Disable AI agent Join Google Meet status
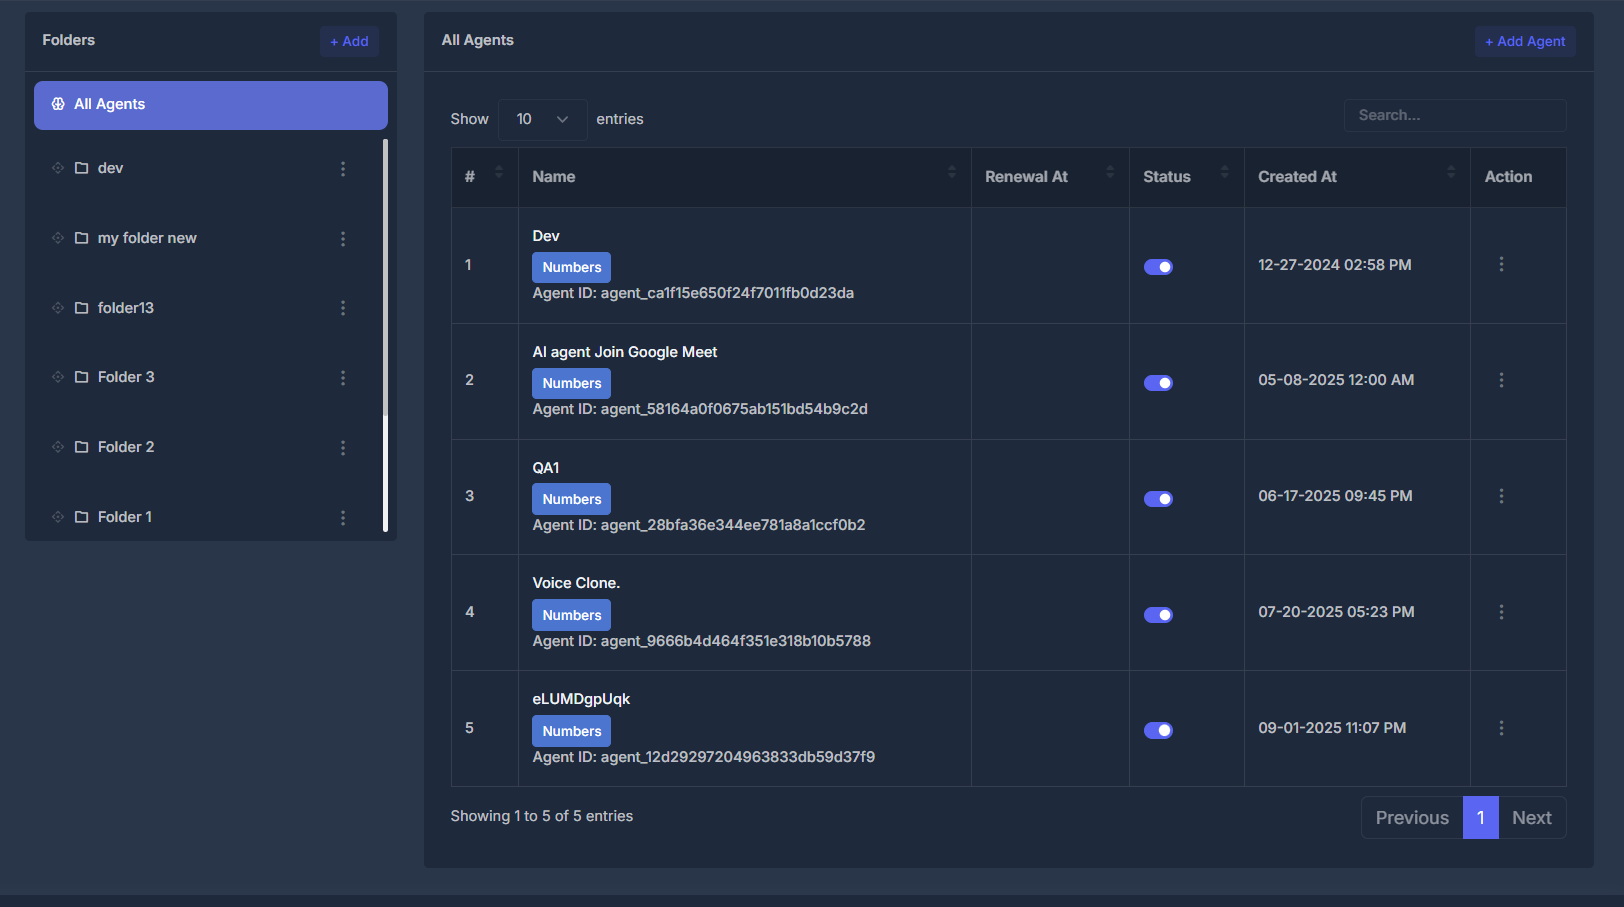The height and width of the screenshot is (907, 1624). 1158,383
